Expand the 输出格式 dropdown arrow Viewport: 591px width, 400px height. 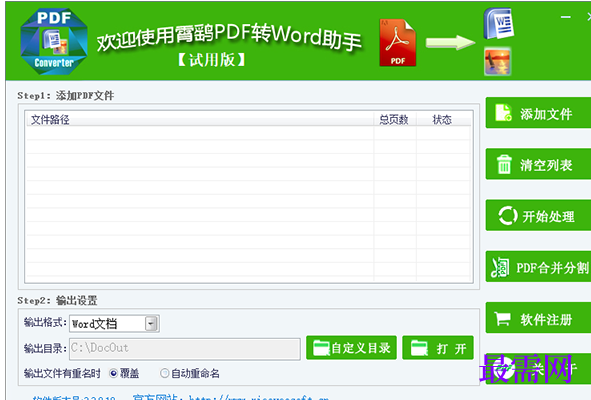[151, 323]
